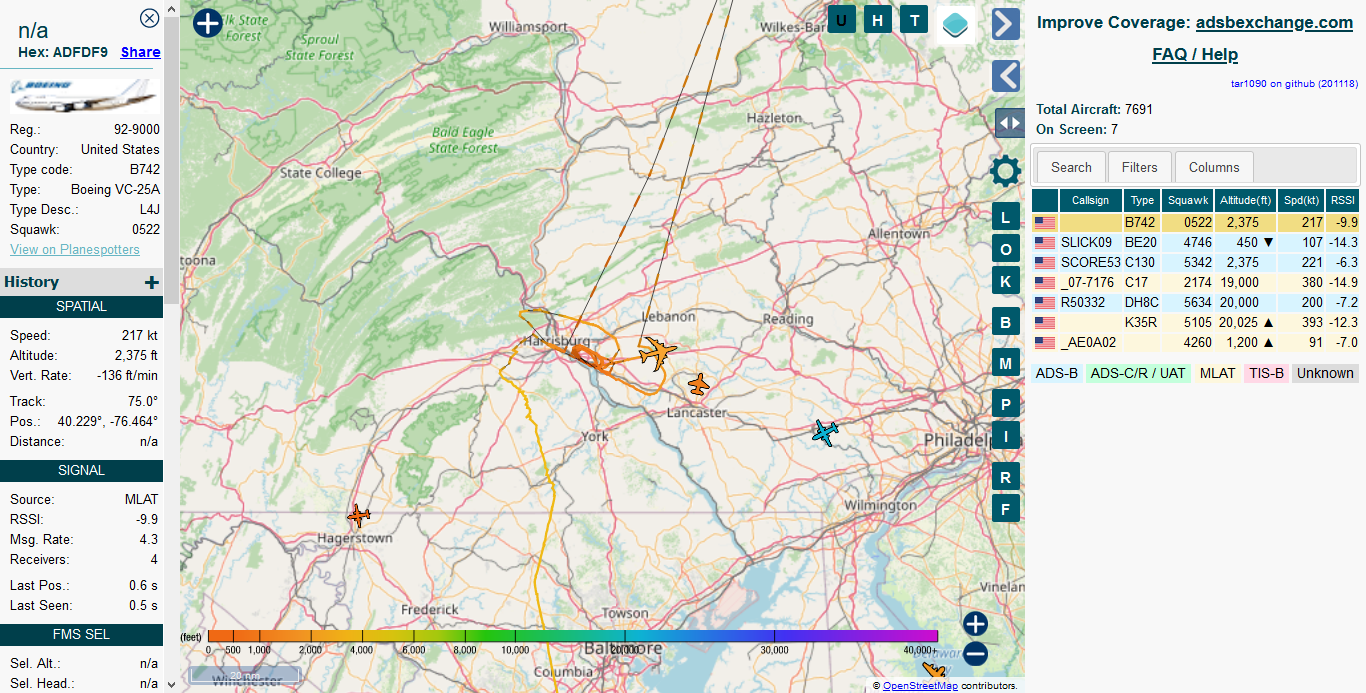Click the large plus button at map top-left
Image resolution: width=1366 pixels, height=693 pixels.
tap(207, 23)
